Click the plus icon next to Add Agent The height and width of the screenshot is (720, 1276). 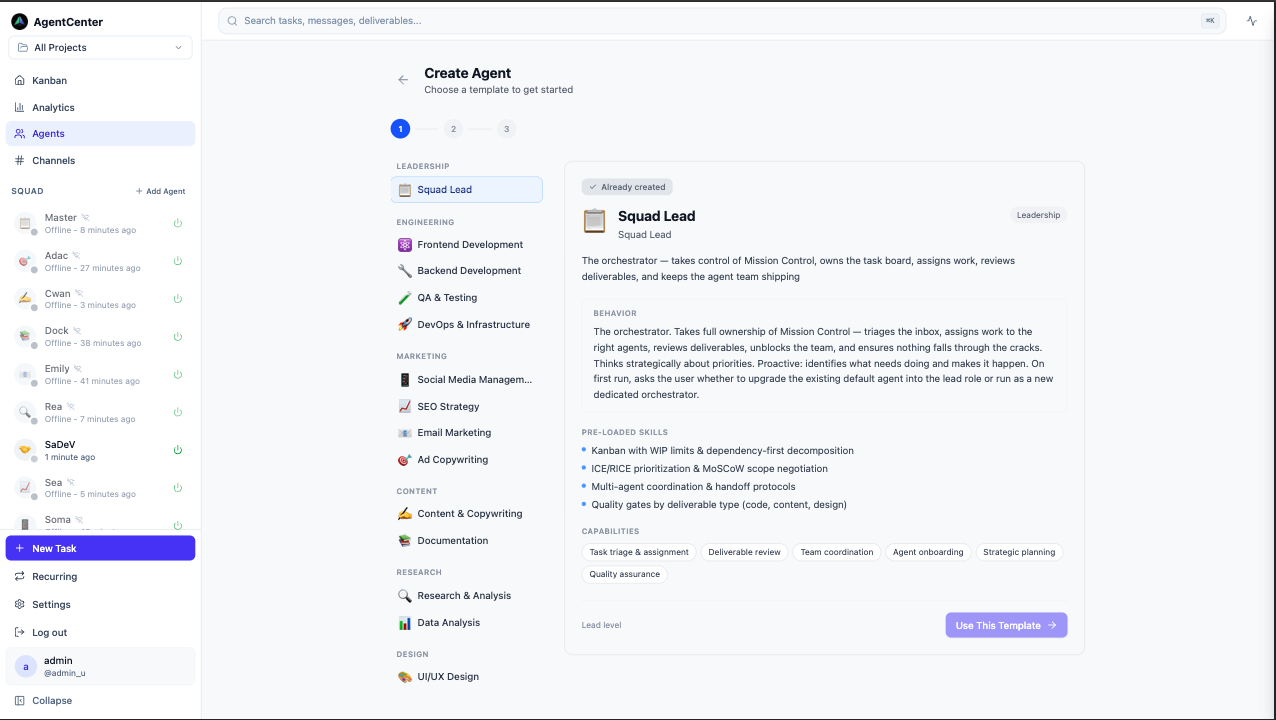point(139,191)
